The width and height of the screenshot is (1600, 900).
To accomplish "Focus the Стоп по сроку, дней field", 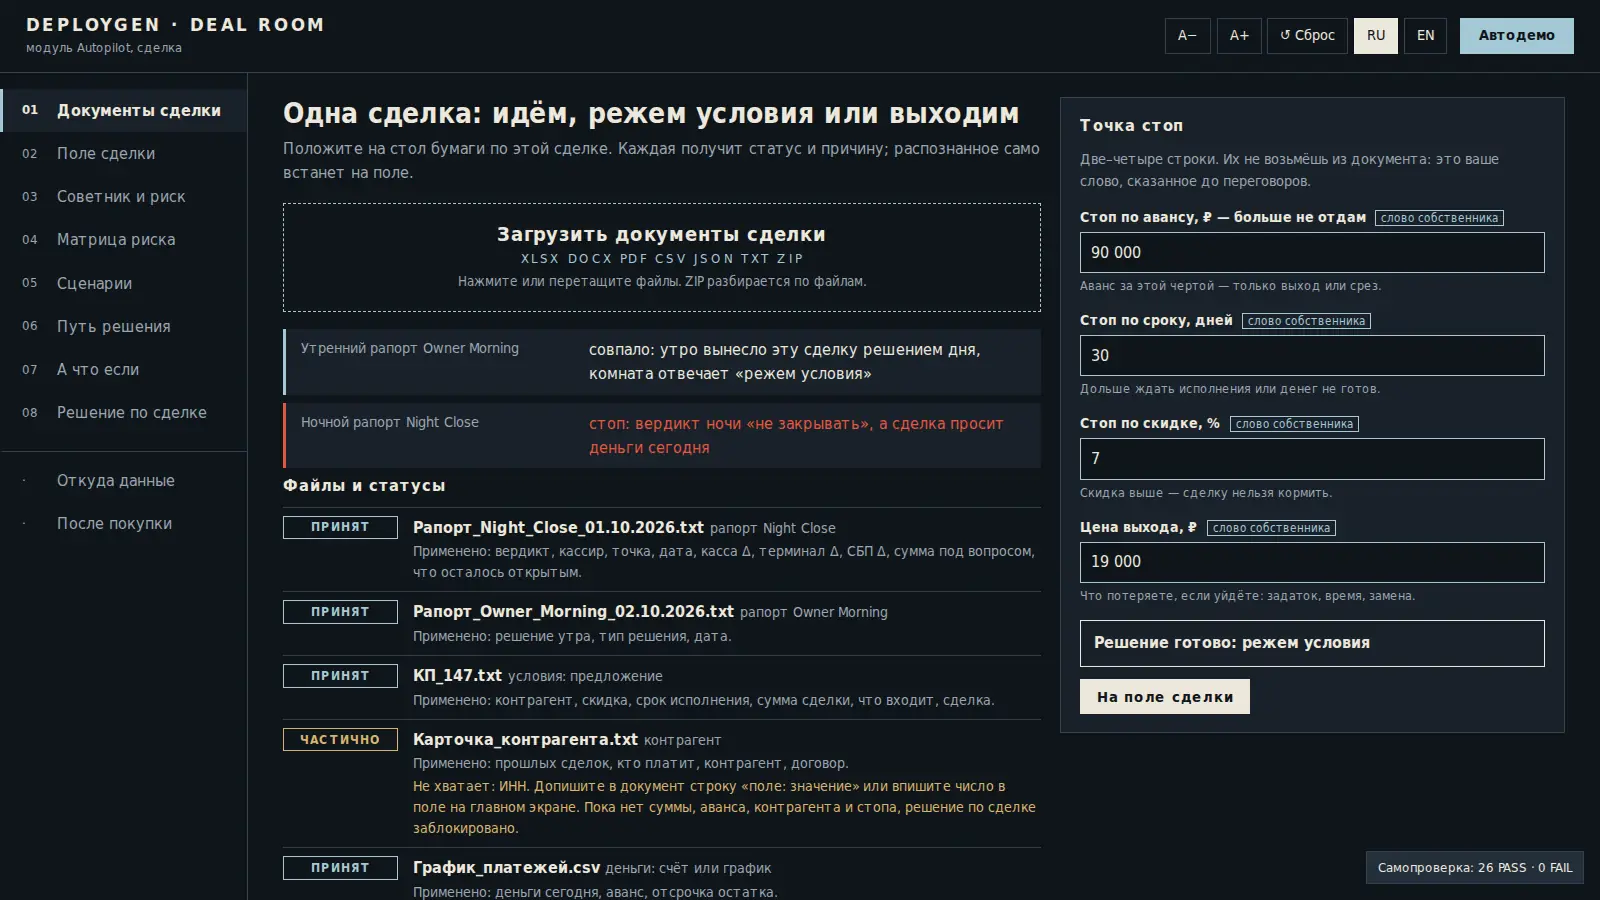I will pos(1312,355).
